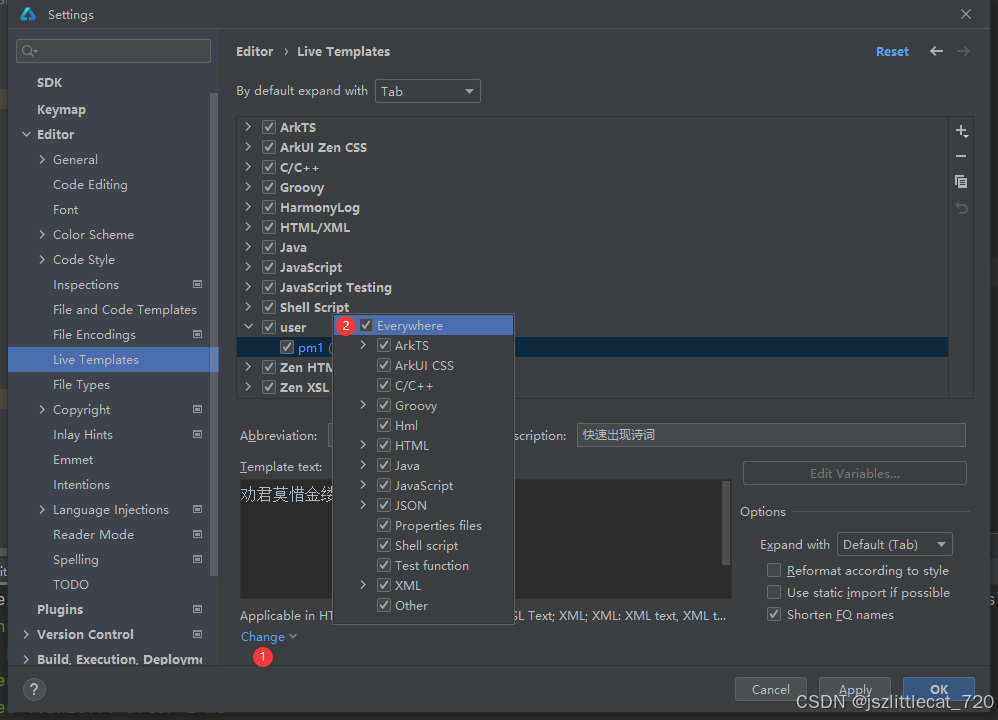Click the settings search magnifier icon

coord(28,51)
